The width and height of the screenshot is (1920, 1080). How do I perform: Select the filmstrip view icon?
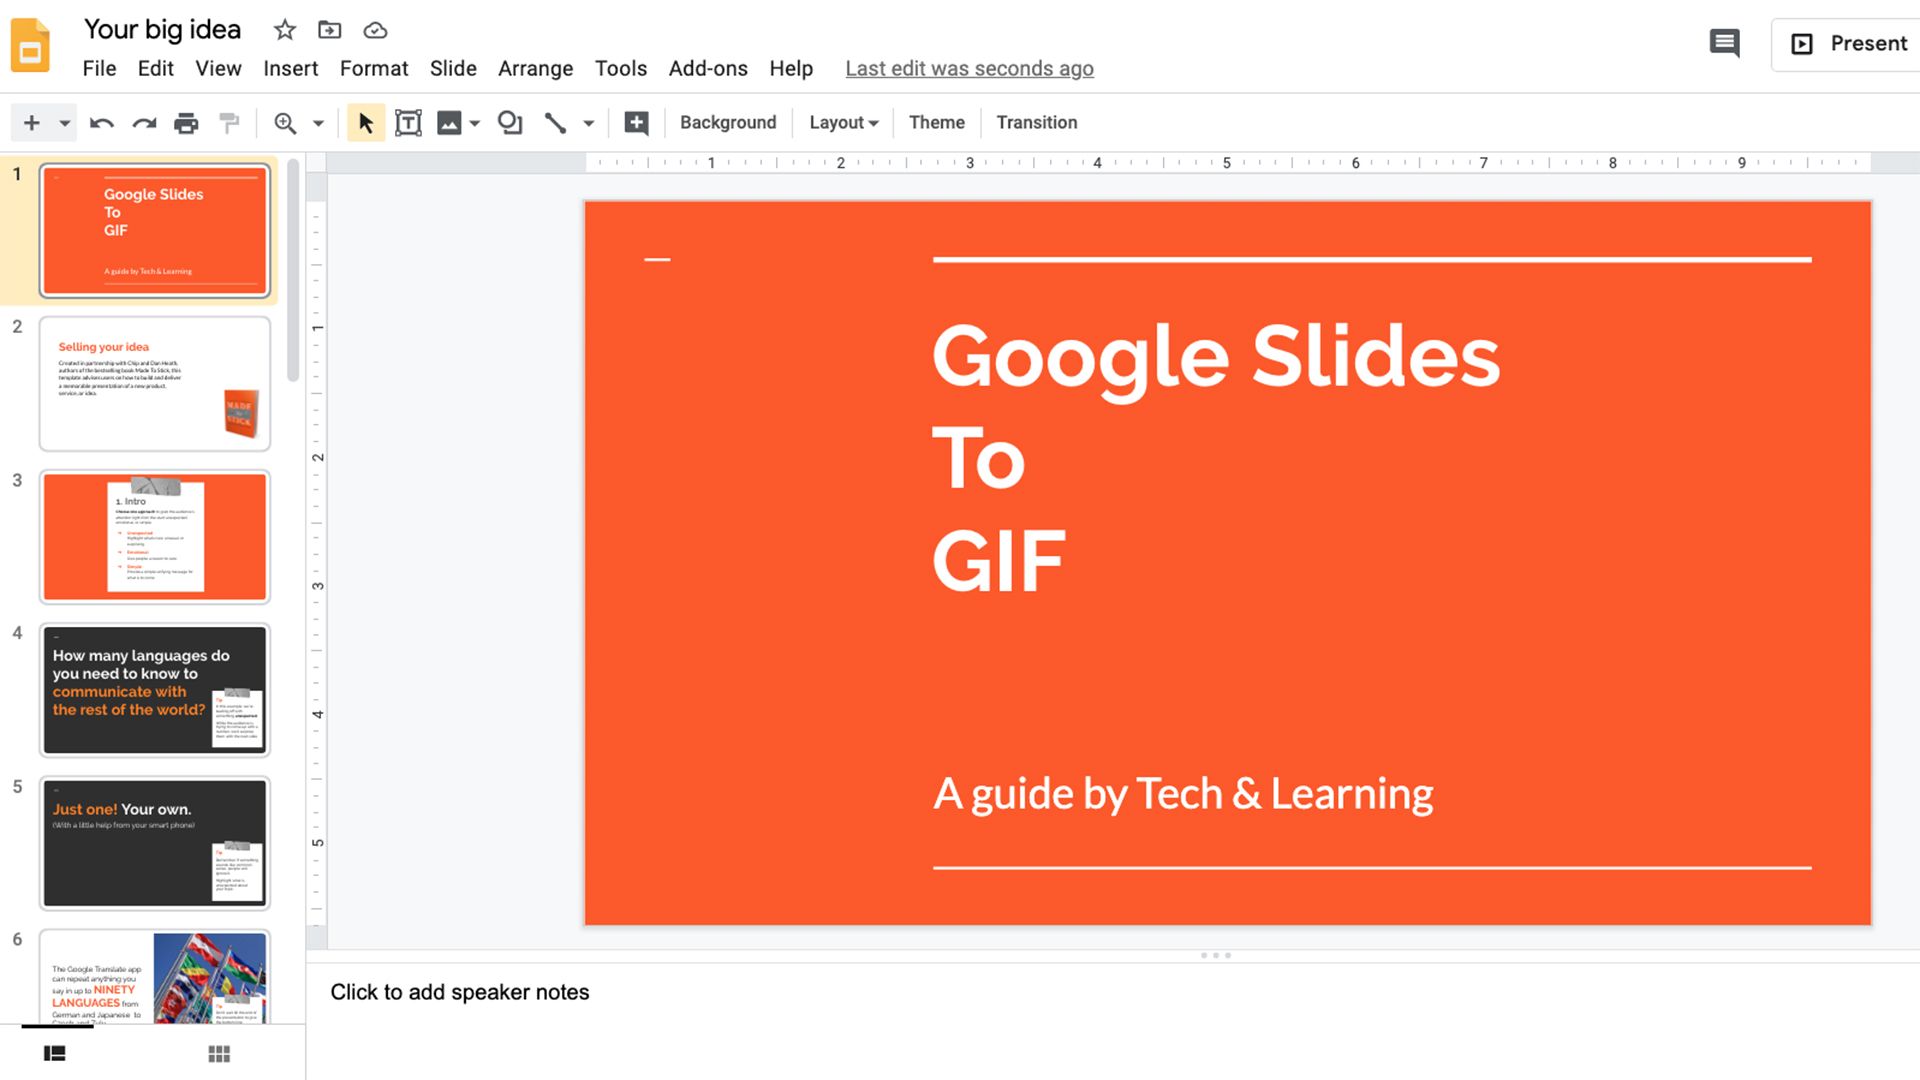(55, 1053)
